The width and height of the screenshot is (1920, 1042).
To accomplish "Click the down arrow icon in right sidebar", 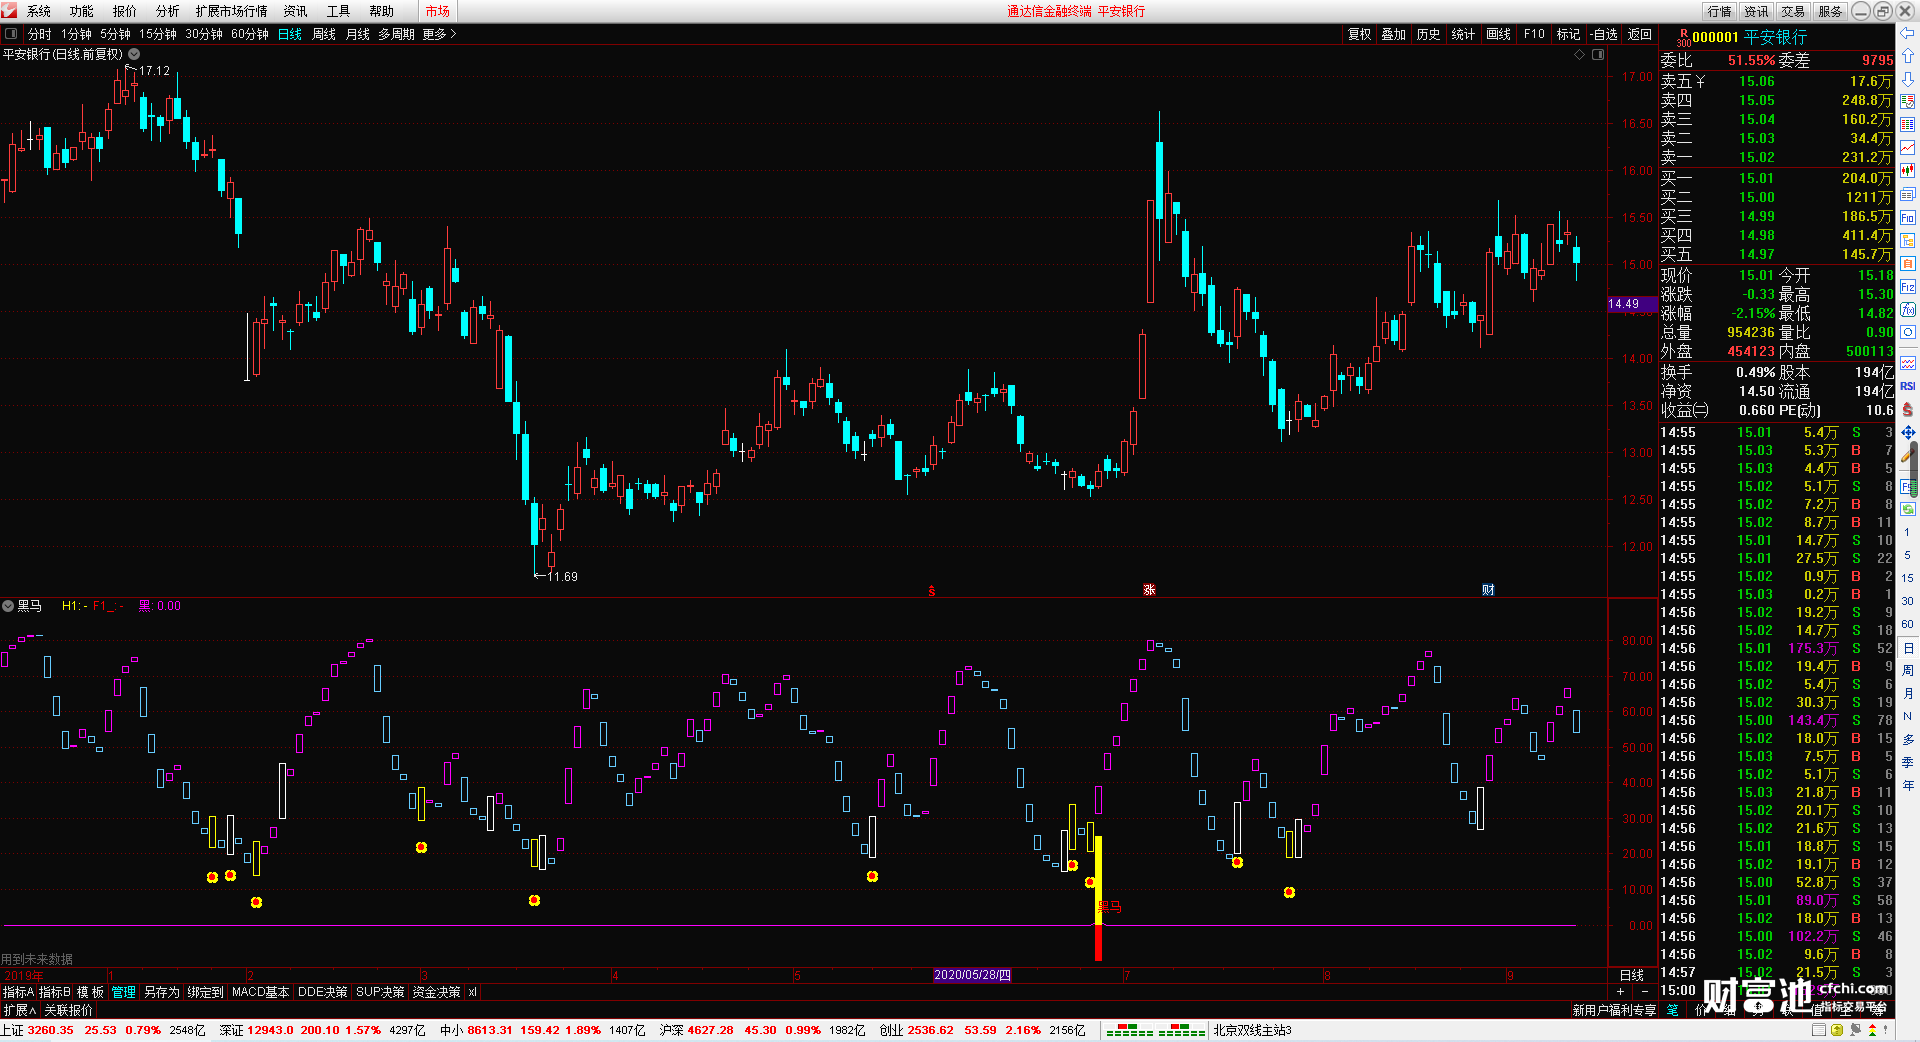I will (x=1908, y=79).
